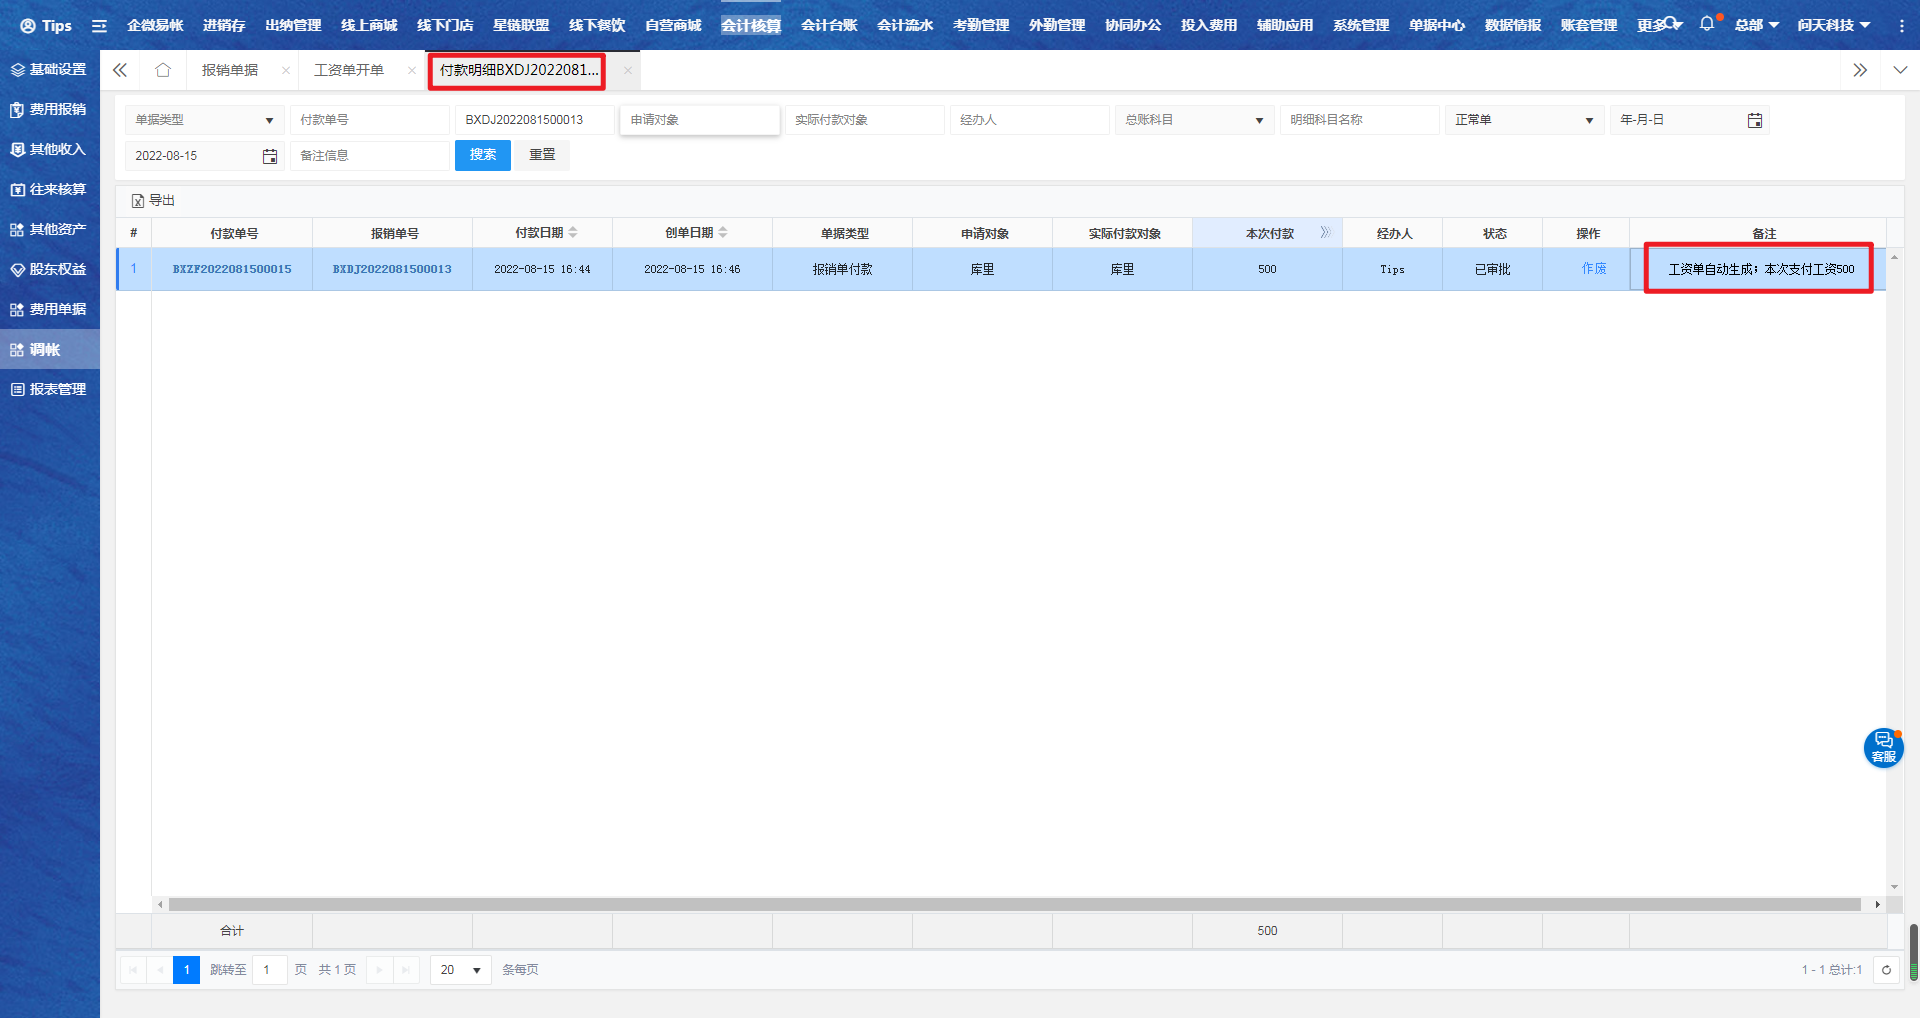Click the notification bell icon
The width and height of the screenshot is (1920, 1018).
pyautogui.click(x=1706, y=24)
